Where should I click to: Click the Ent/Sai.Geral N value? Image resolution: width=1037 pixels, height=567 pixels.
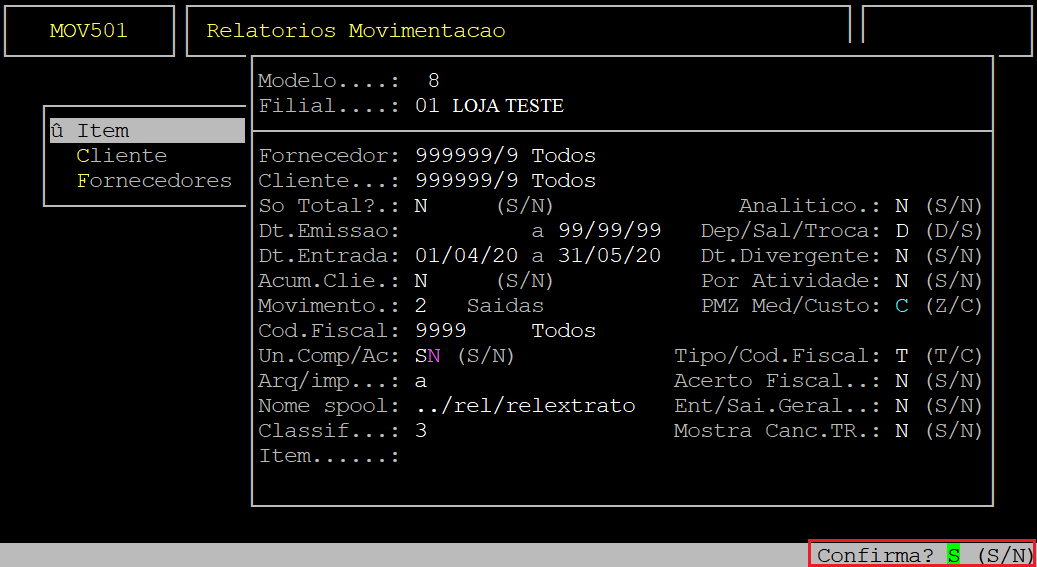pyautogui.click(x=901, y=406)
